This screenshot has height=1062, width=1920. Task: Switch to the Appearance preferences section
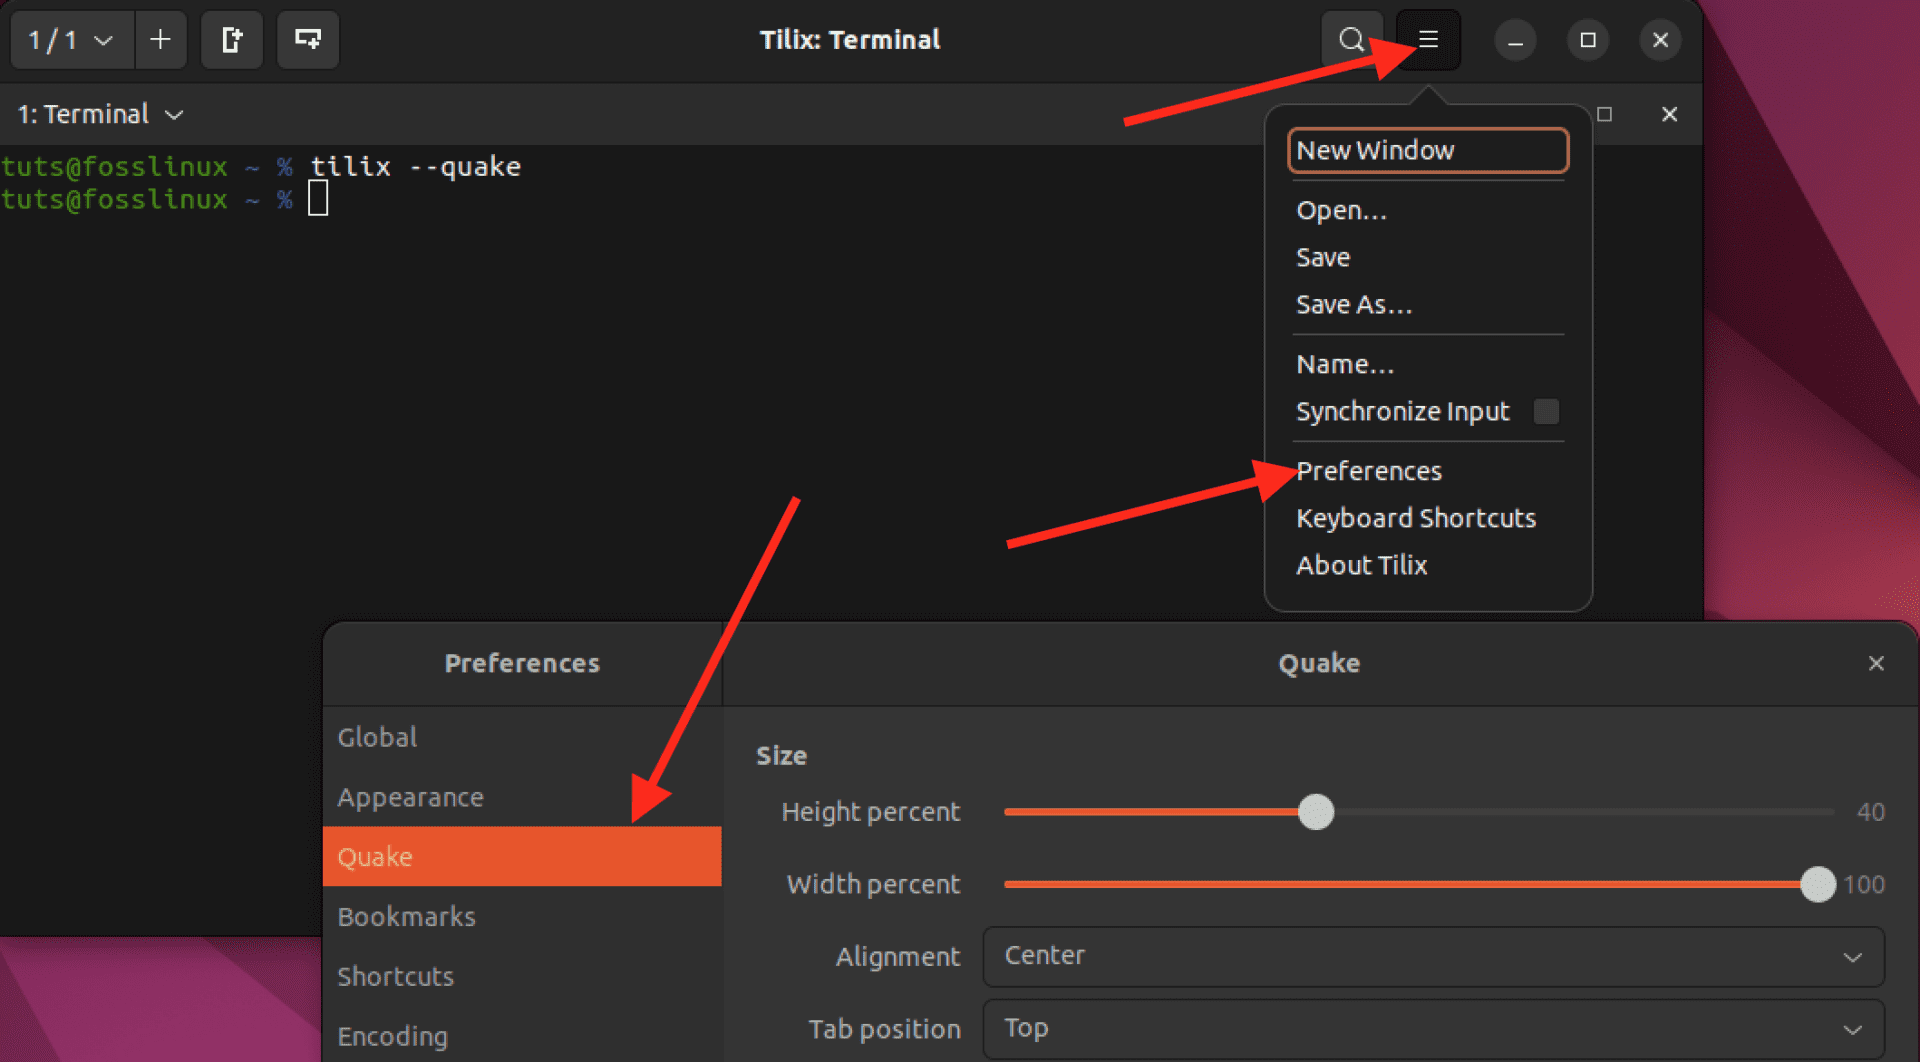(x=410, y=797)
